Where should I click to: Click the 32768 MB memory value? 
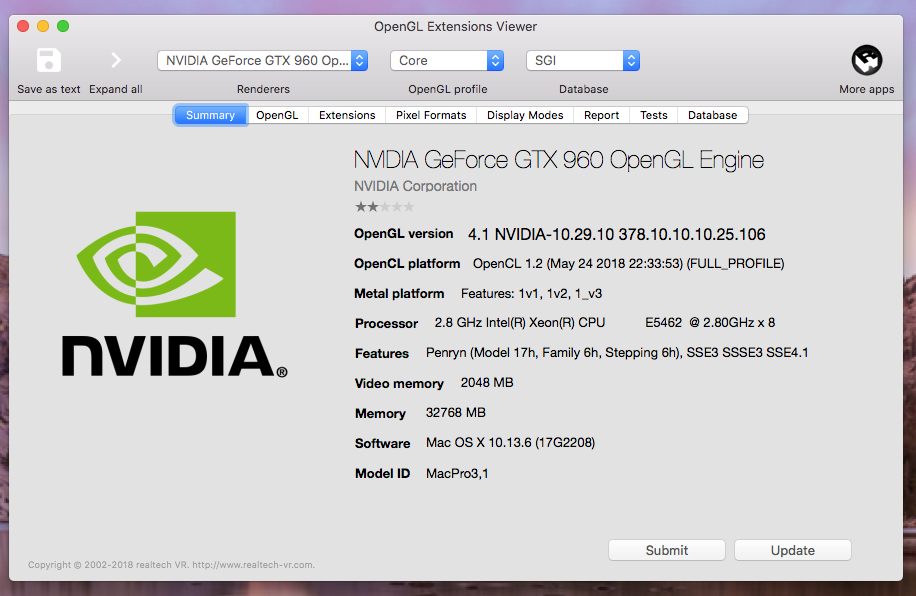[456, 413]
